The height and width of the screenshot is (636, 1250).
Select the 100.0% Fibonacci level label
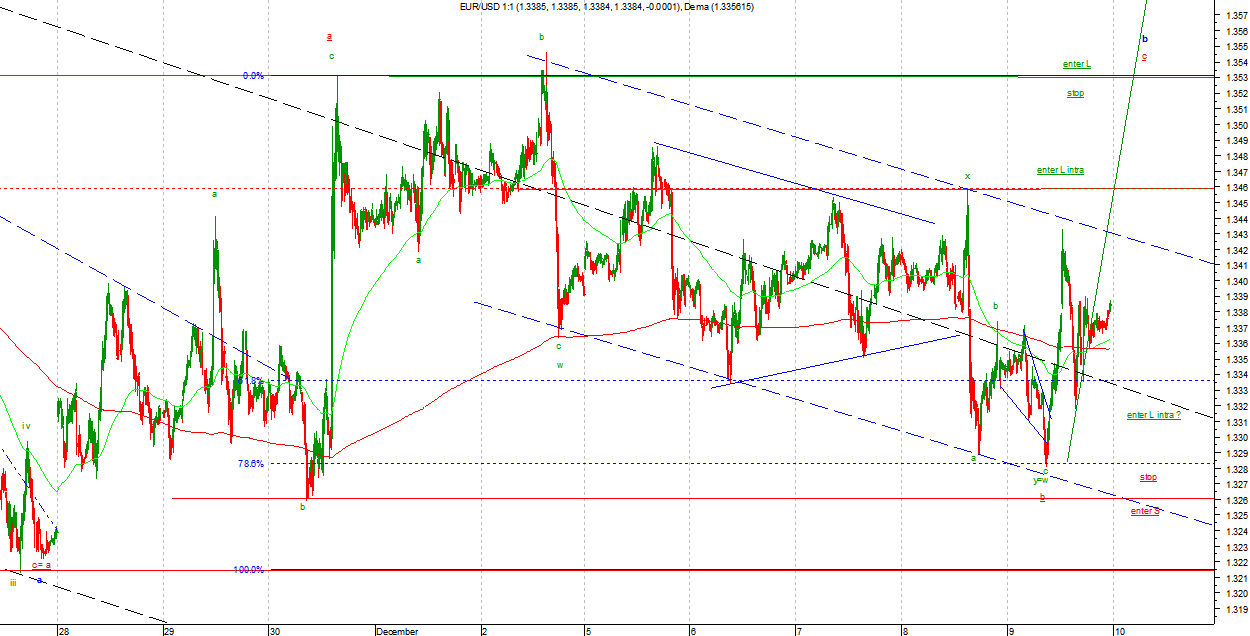pos(248,570)
